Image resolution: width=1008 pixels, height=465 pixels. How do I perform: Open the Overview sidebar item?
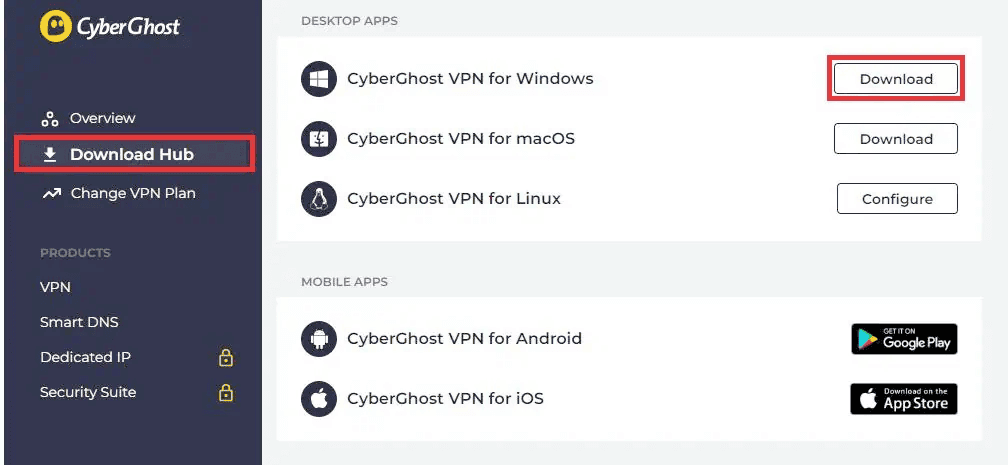88,118
